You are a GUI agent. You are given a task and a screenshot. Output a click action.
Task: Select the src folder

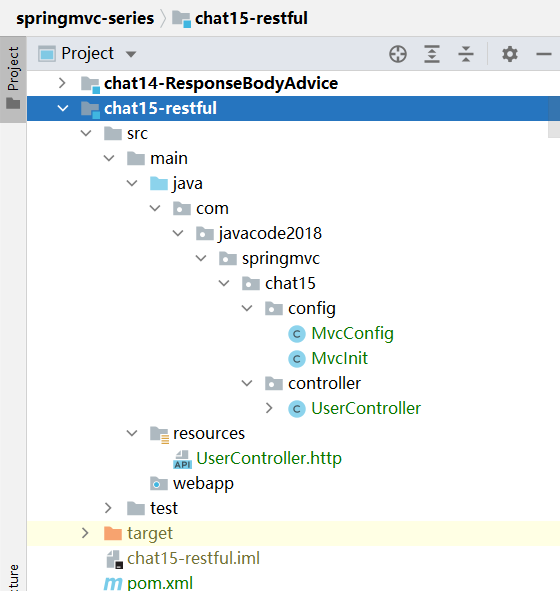(x=137, y=133)
